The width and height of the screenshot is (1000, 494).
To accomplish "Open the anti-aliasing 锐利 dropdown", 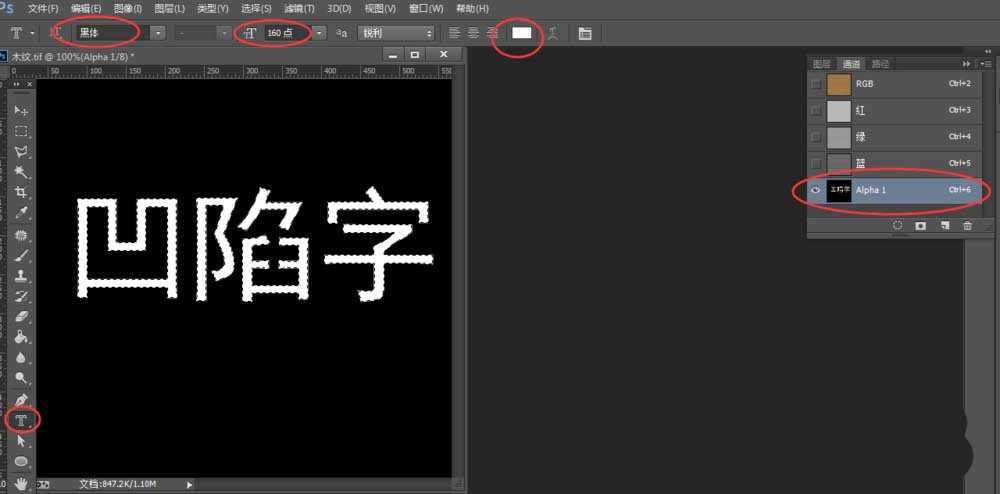I will (x=397, y=33).
